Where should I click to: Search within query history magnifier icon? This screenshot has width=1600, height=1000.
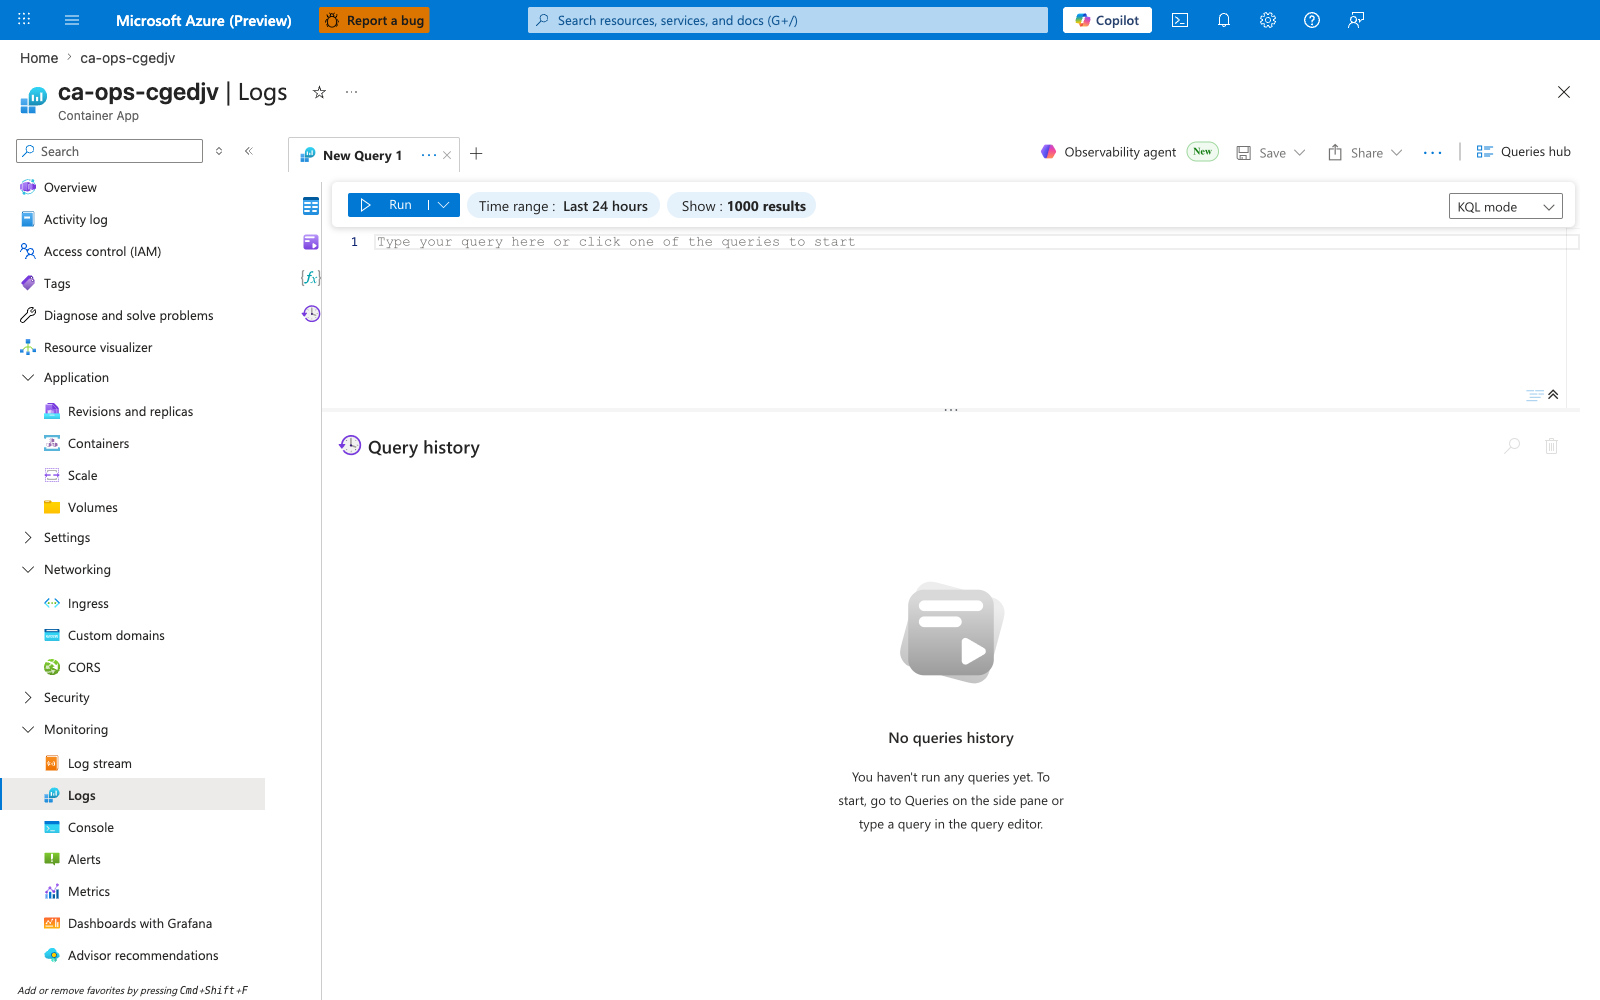click(x=1512, y=446)
